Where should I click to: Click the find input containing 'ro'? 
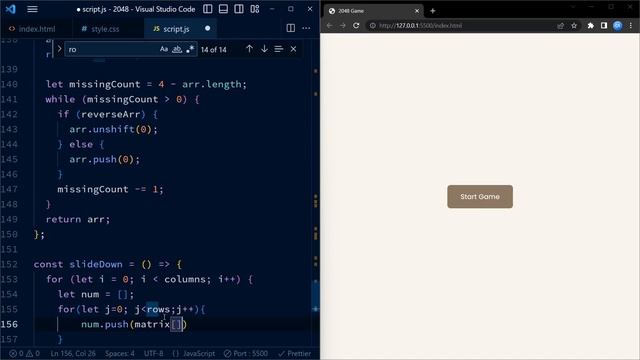pyautogui.click(x=111, y=49)
